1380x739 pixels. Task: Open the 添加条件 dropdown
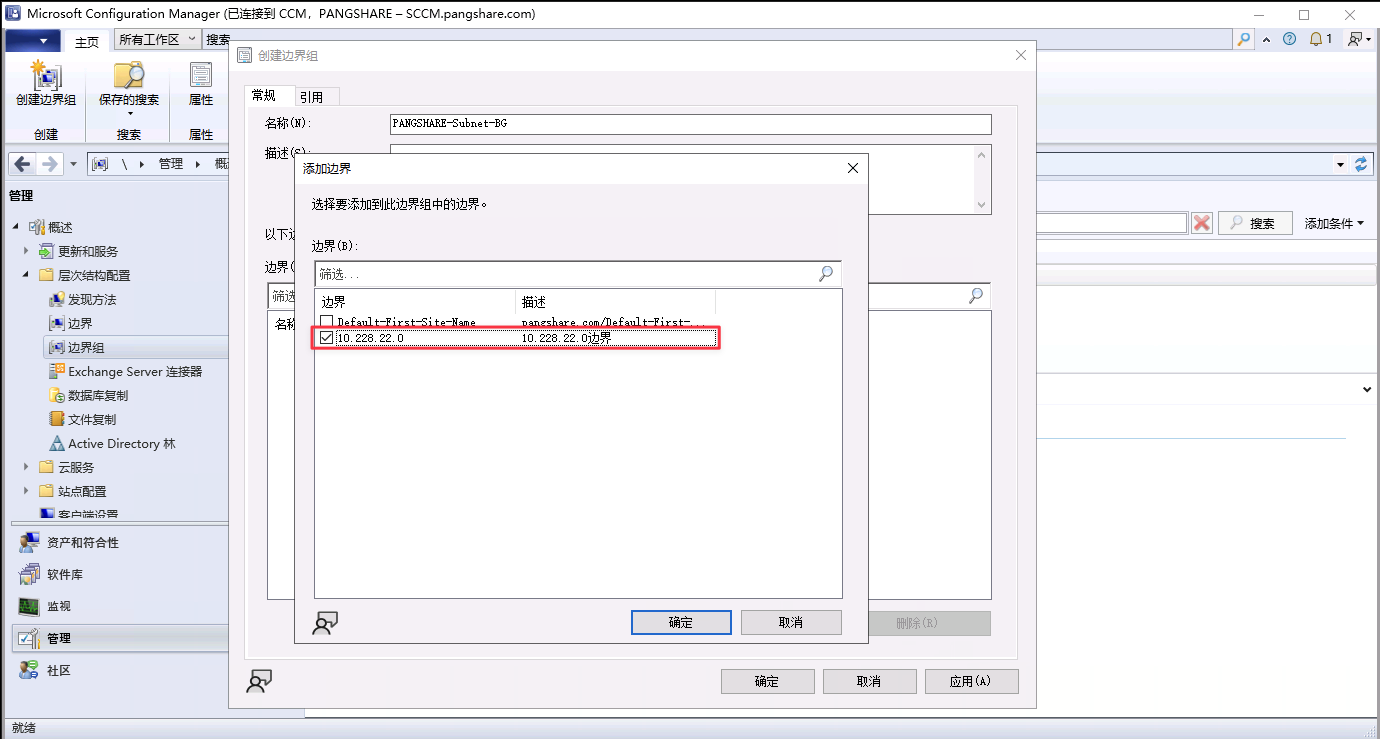(x=1334, y=223)
